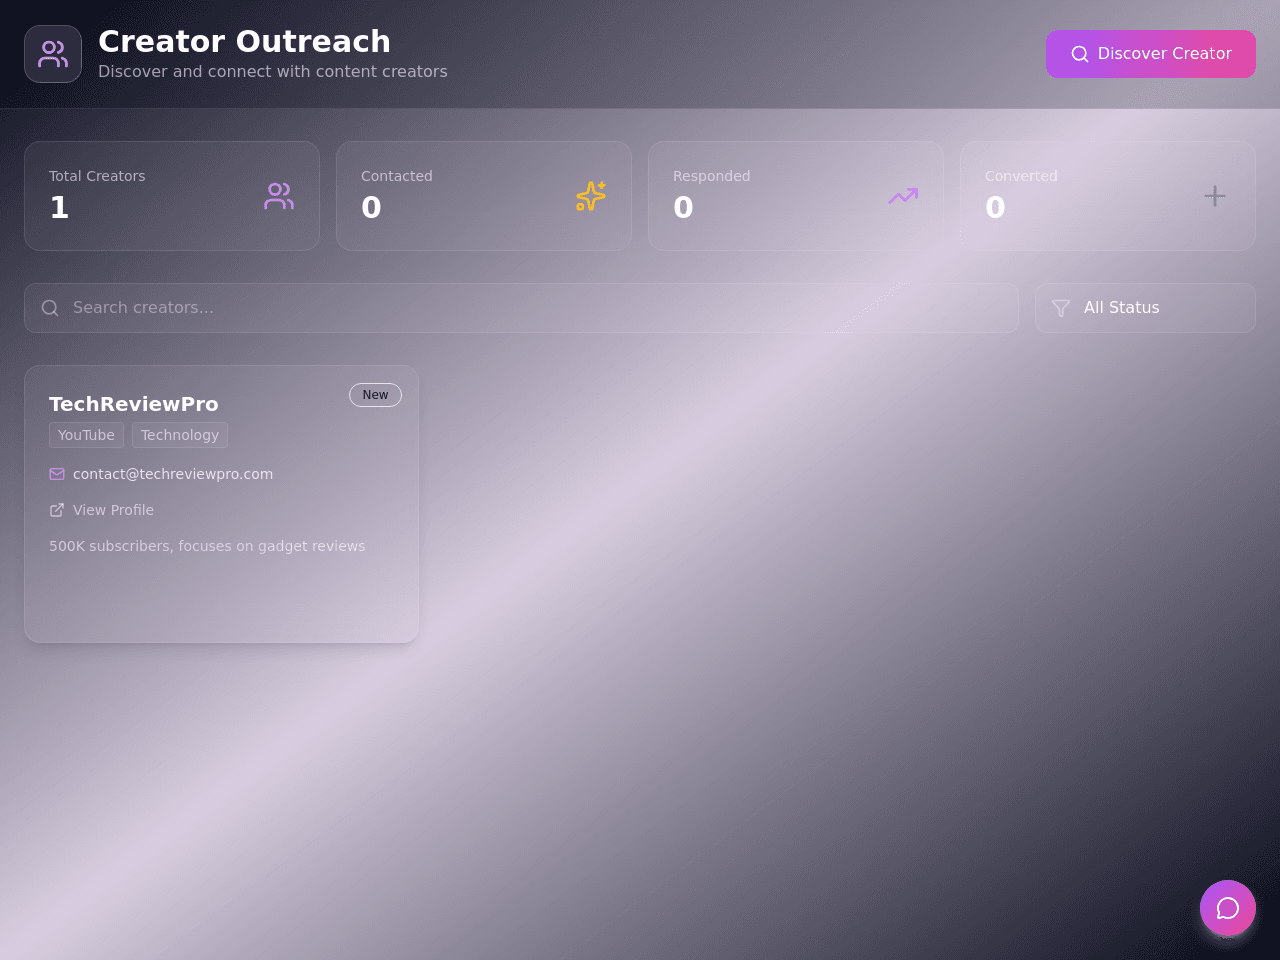Image resolution: width=1280 pixels, height=960 pixels.
Task: Click the external link icon beside View Profile
Action: [x=57, y=510]
